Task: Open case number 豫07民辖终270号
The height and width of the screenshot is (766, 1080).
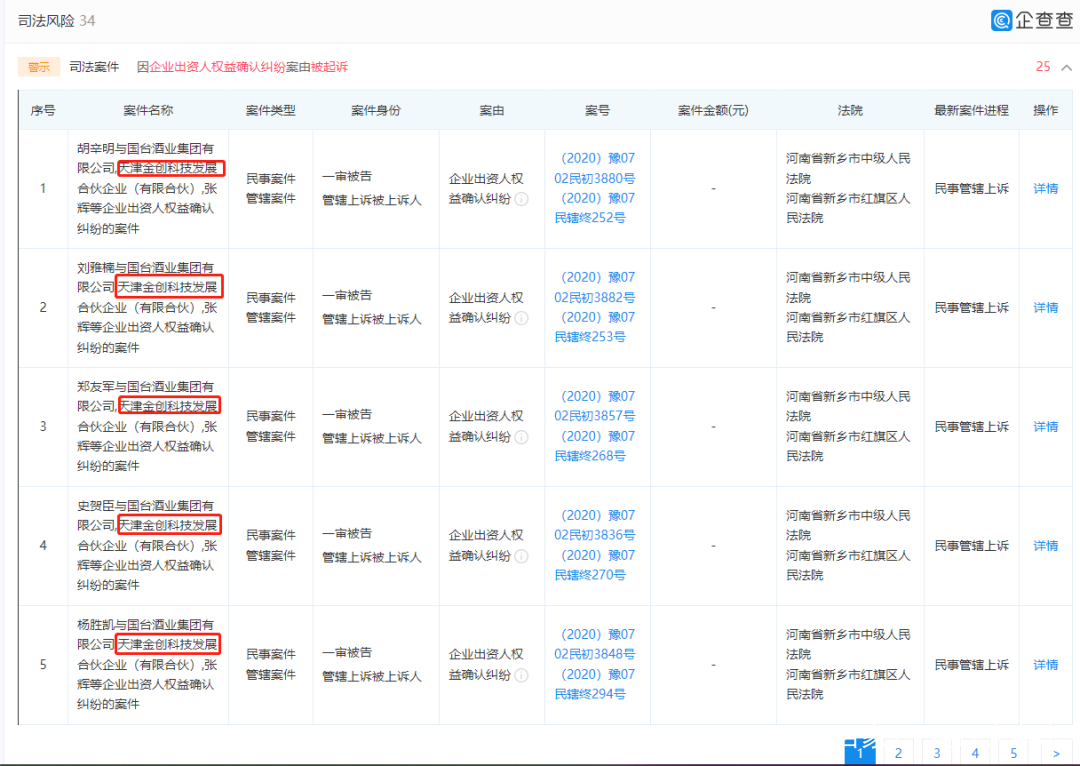Action: [x=595, y=566]
